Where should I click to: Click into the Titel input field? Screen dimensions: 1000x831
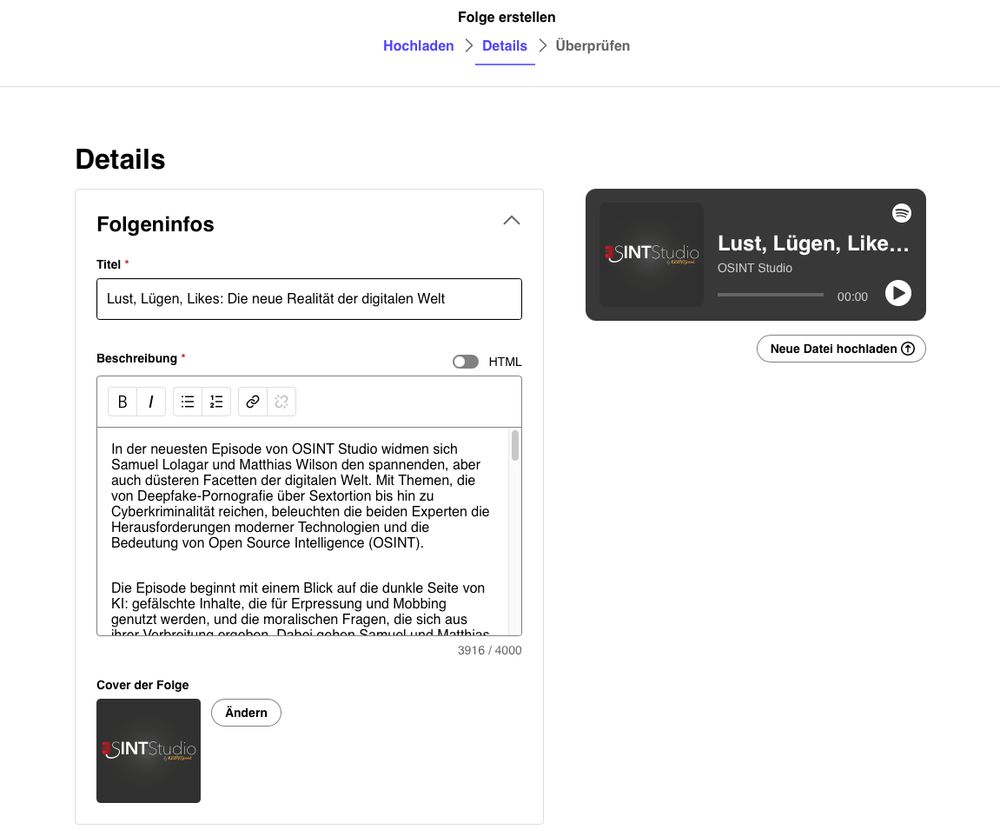coord(309,299)
